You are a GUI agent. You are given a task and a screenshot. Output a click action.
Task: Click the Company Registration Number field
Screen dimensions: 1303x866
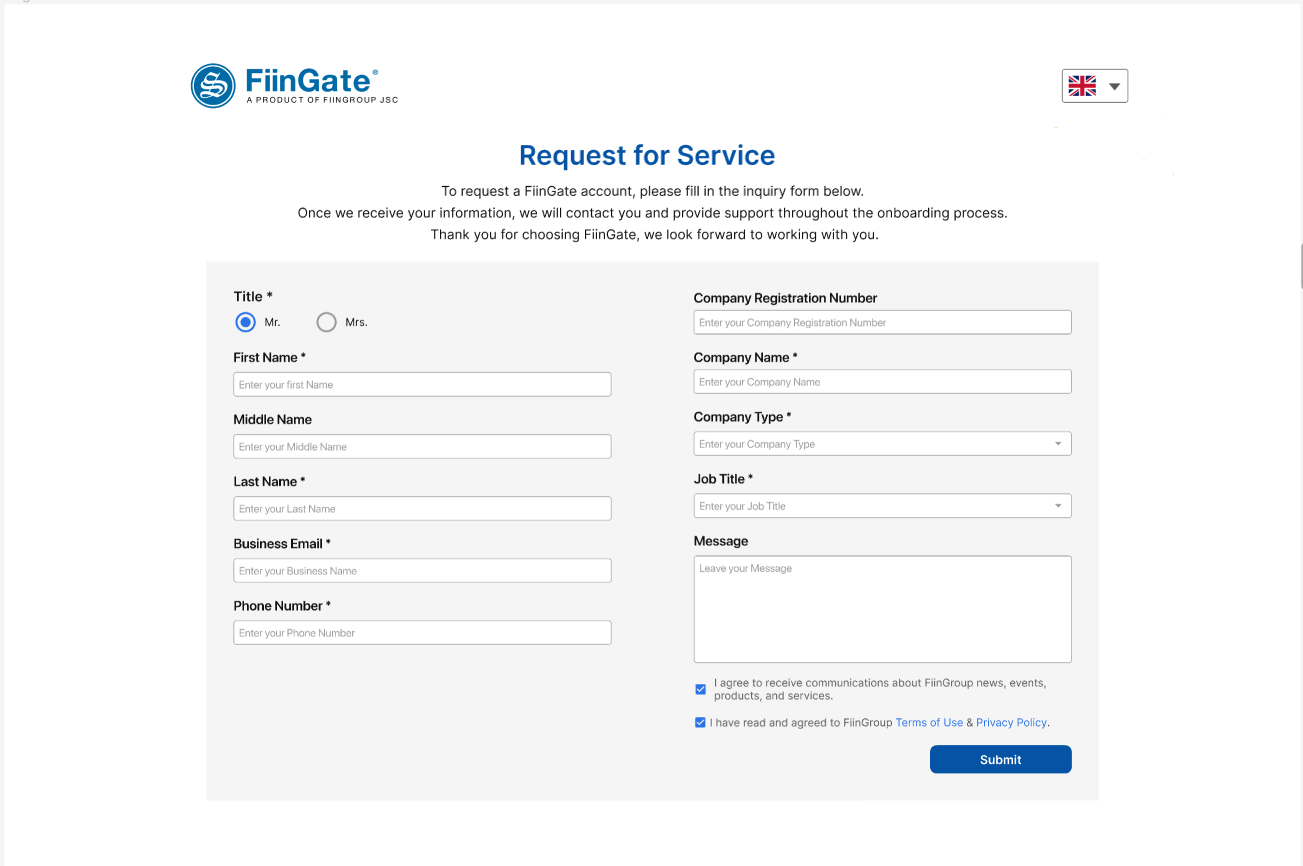point(882,322)
